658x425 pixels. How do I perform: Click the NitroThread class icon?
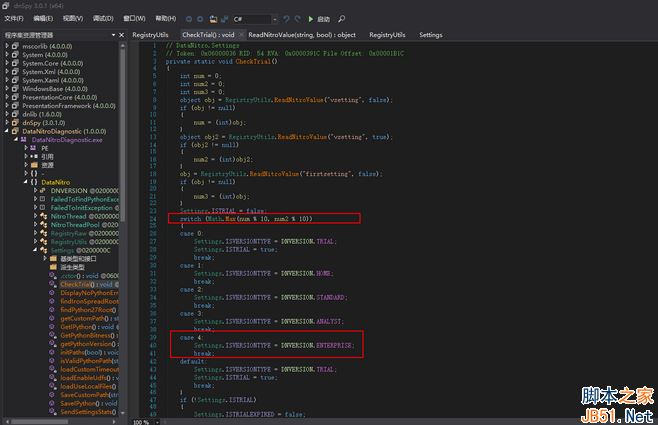point(43,216)
